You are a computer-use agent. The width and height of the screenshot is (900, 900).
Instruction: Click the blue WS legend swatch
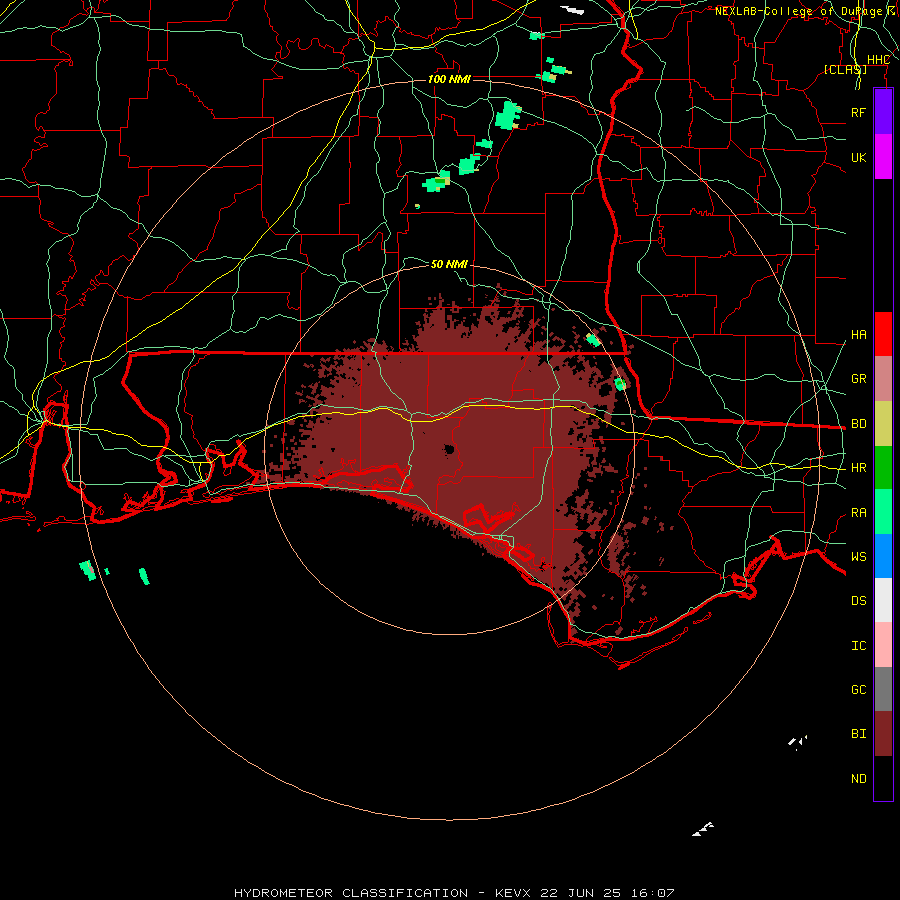[883, 556]
